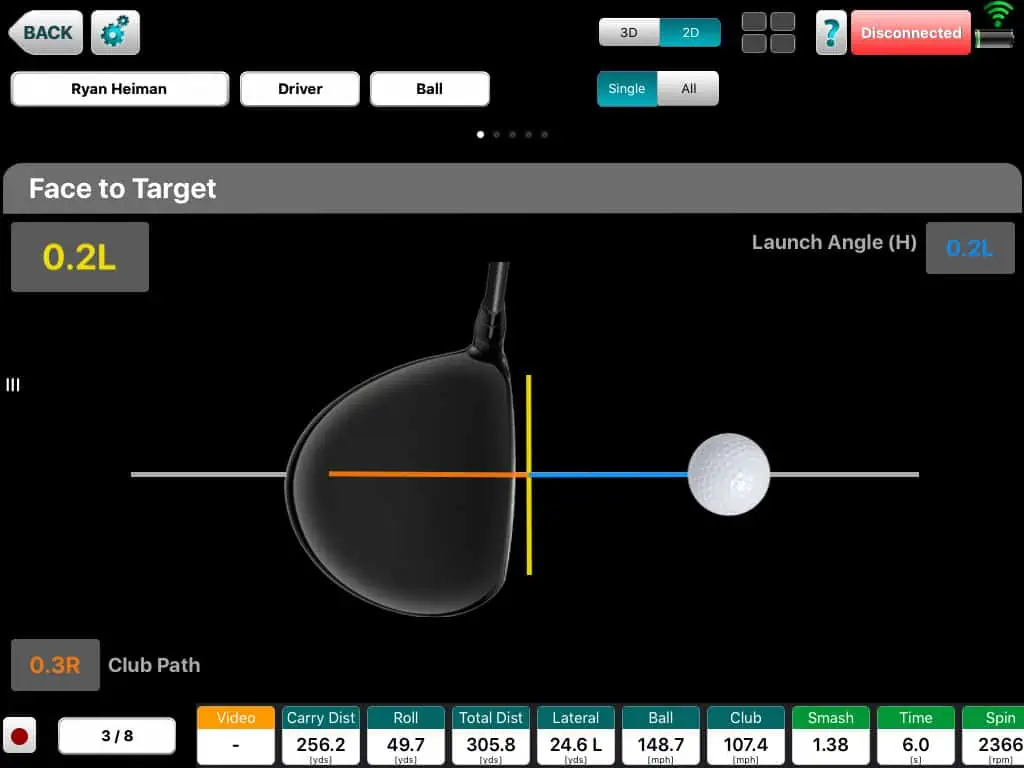
Task: Open the Ball type selector
Action: point(429,89)
